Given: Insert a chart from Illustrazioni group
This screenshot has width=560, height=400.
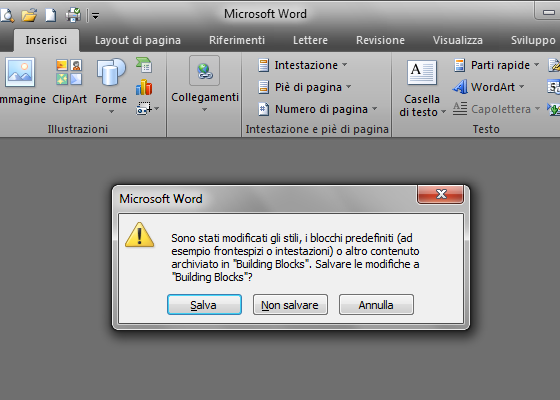Looking at the screenshot, I should coord(144,87).
